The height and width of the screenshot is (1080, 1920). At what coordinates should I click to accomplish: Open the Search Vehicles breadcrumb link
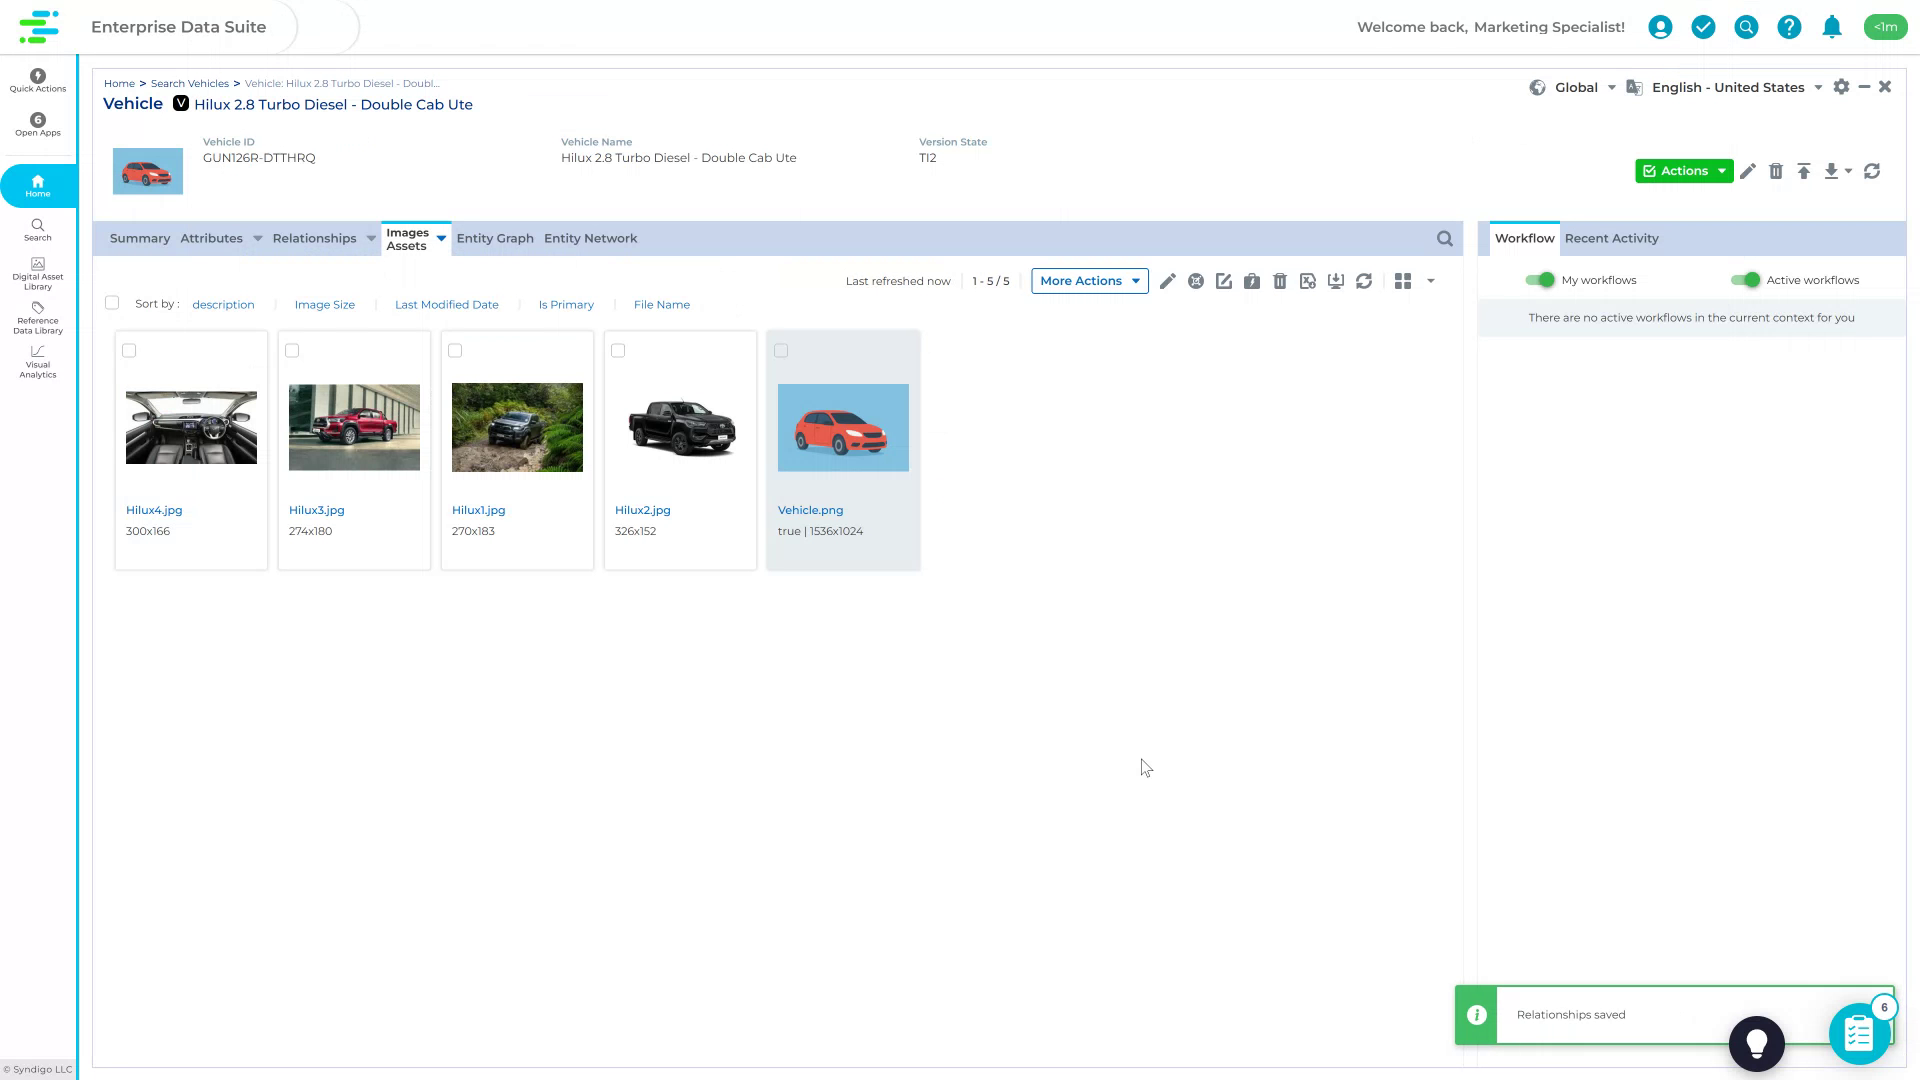(189, 83)
